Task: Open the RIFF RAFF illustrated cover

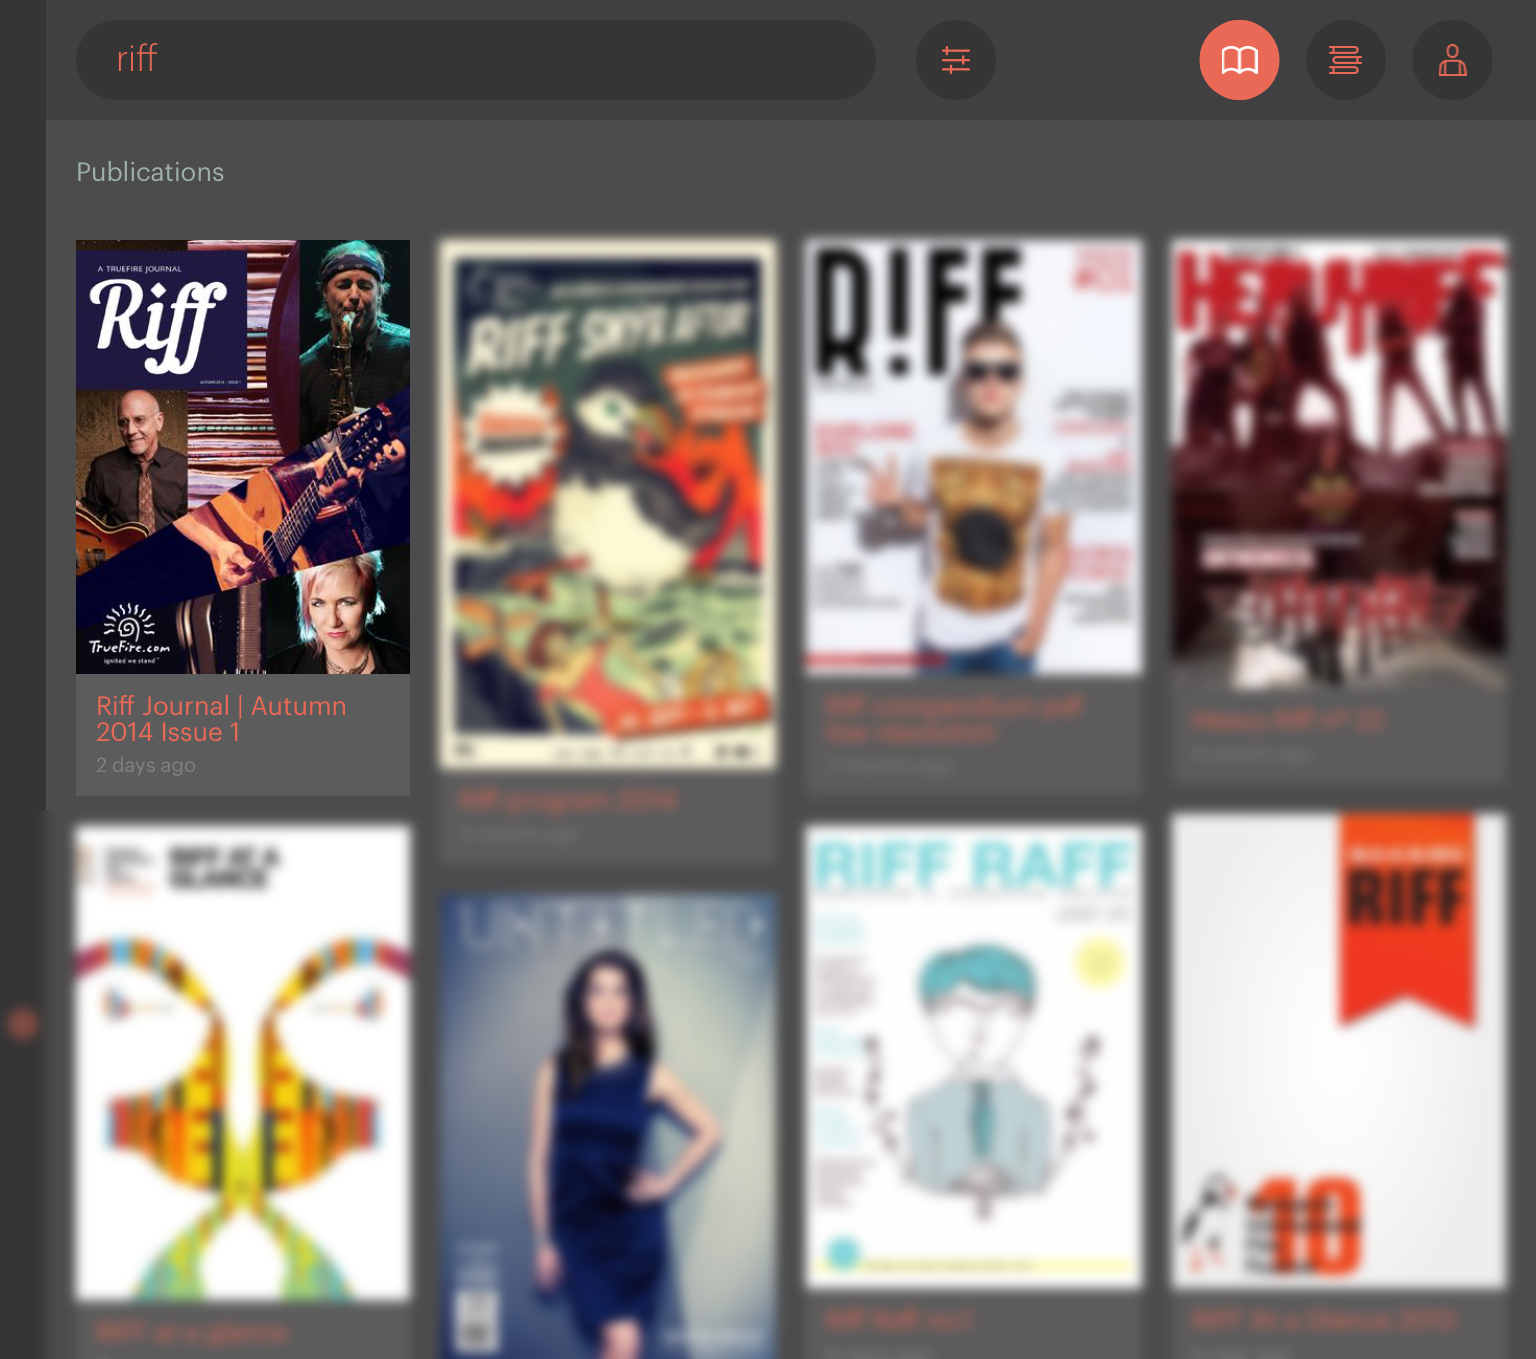Action: 974,1056
